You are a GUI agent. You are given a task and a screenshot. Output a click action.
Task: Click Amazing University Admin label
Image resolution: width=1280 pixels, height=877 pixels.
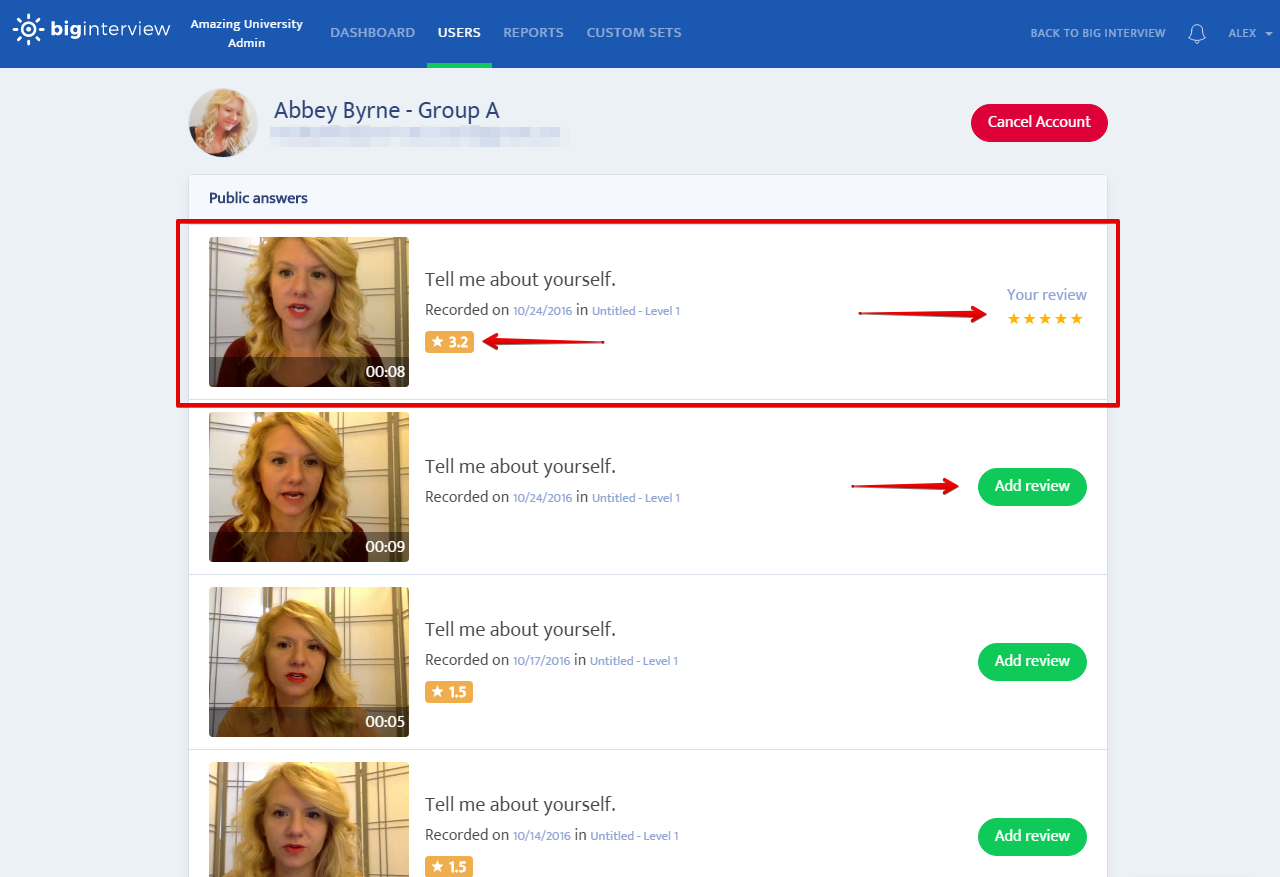[x=246, y=33]
